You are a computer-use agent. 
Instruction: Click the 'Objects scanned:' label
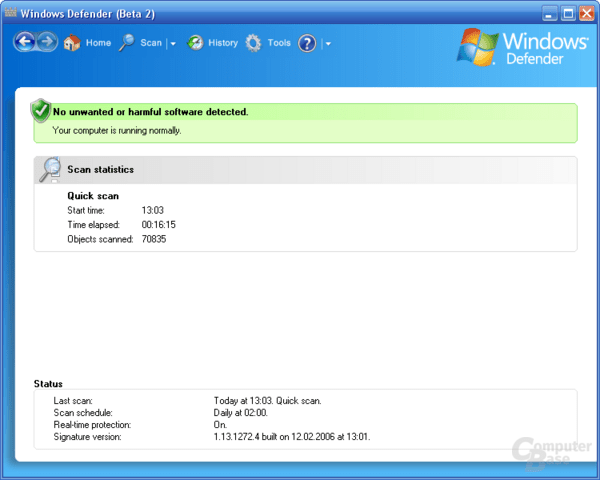point(100,239)
